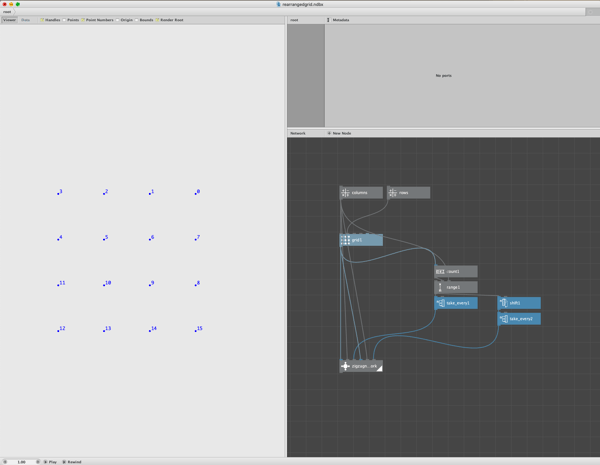This screenshot has width=600, height=465.
Task: Select the count1 node icon
Action: point(440,271)
